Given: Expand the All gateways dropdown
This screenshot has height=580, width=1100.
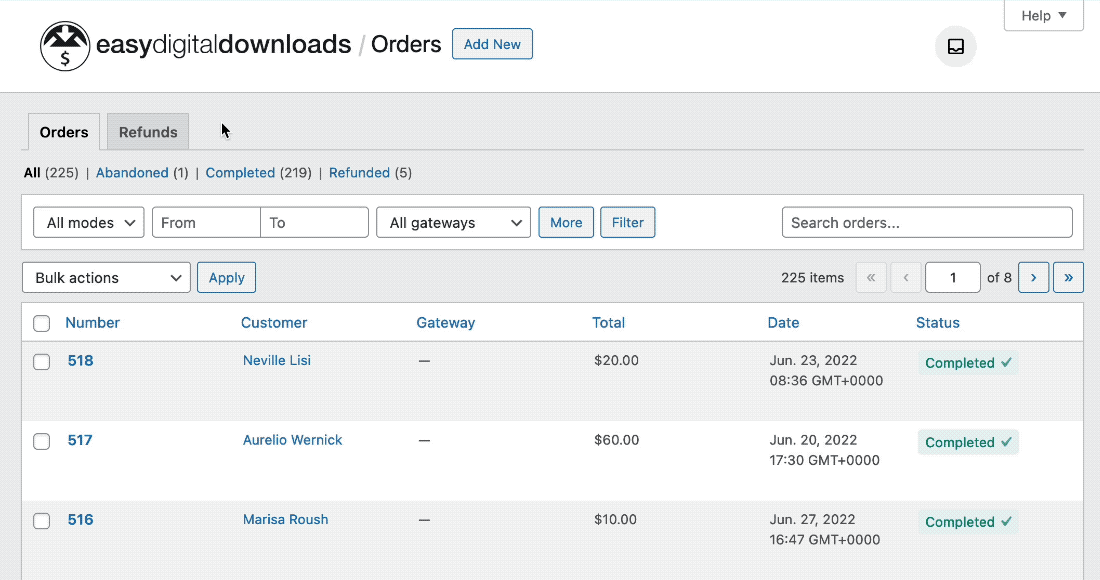Looking at the screenshot, I should (x=453, y=222).
